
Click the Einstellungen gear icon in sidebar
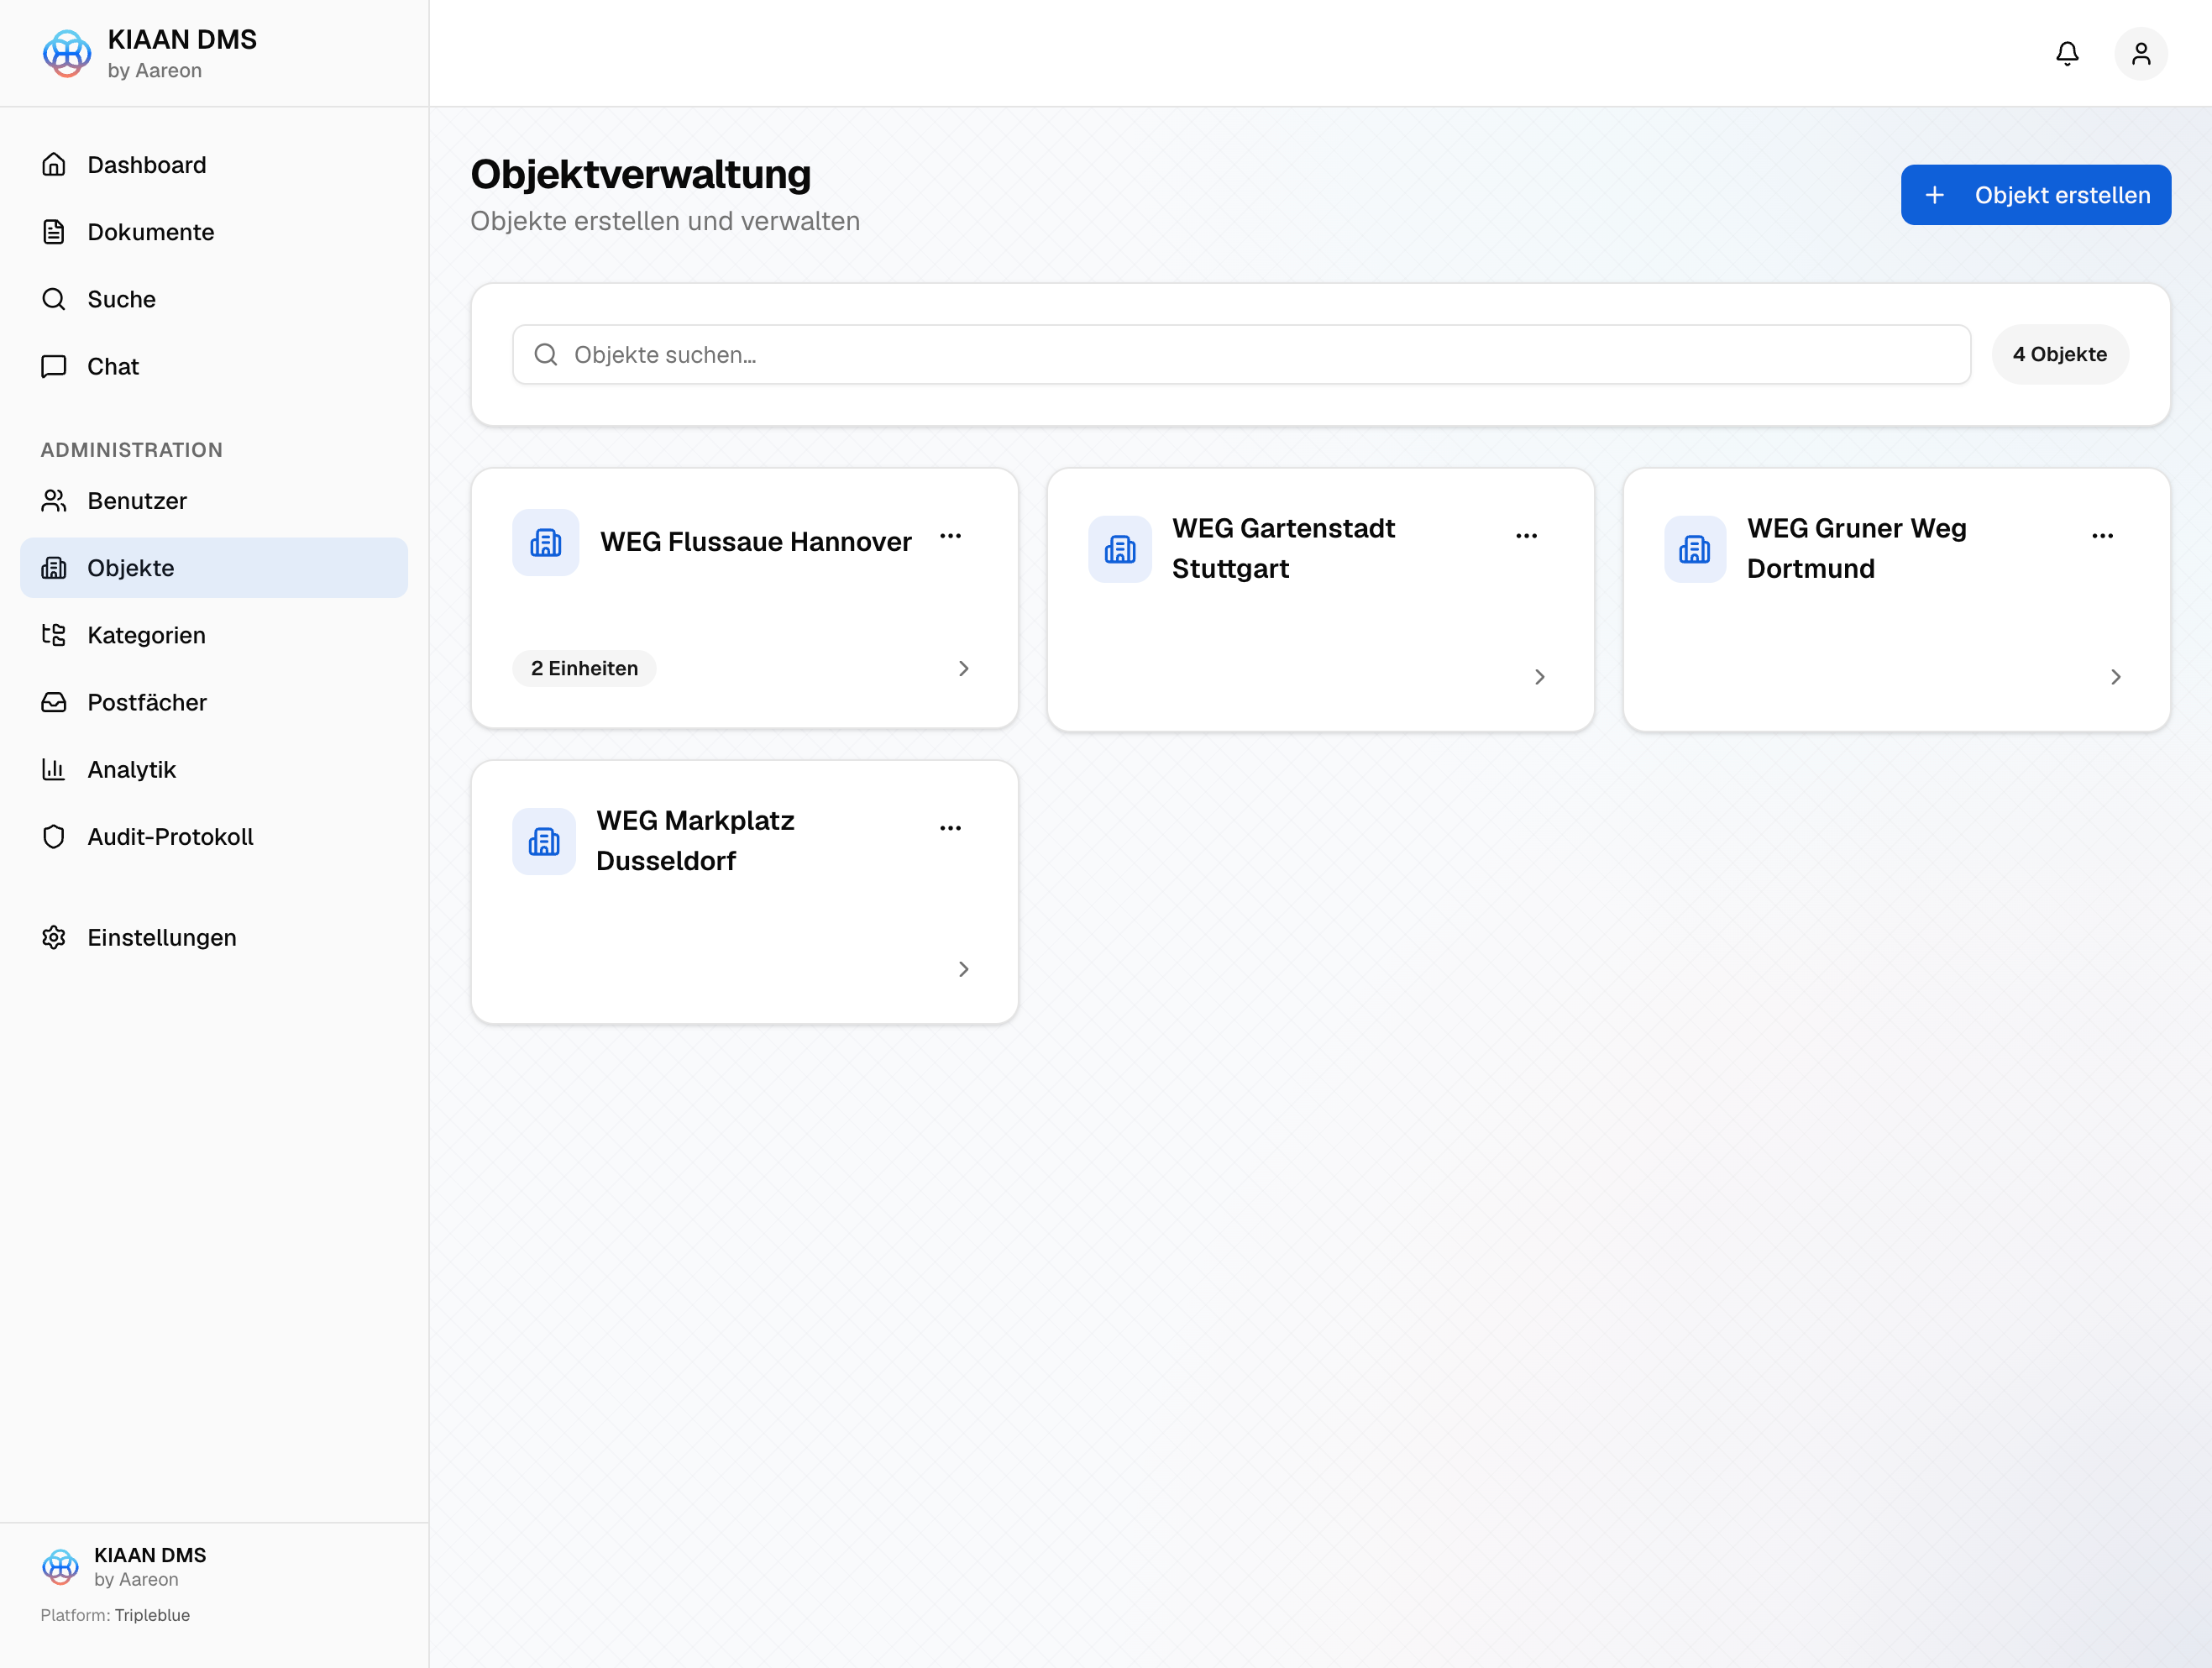click(54, 937)
